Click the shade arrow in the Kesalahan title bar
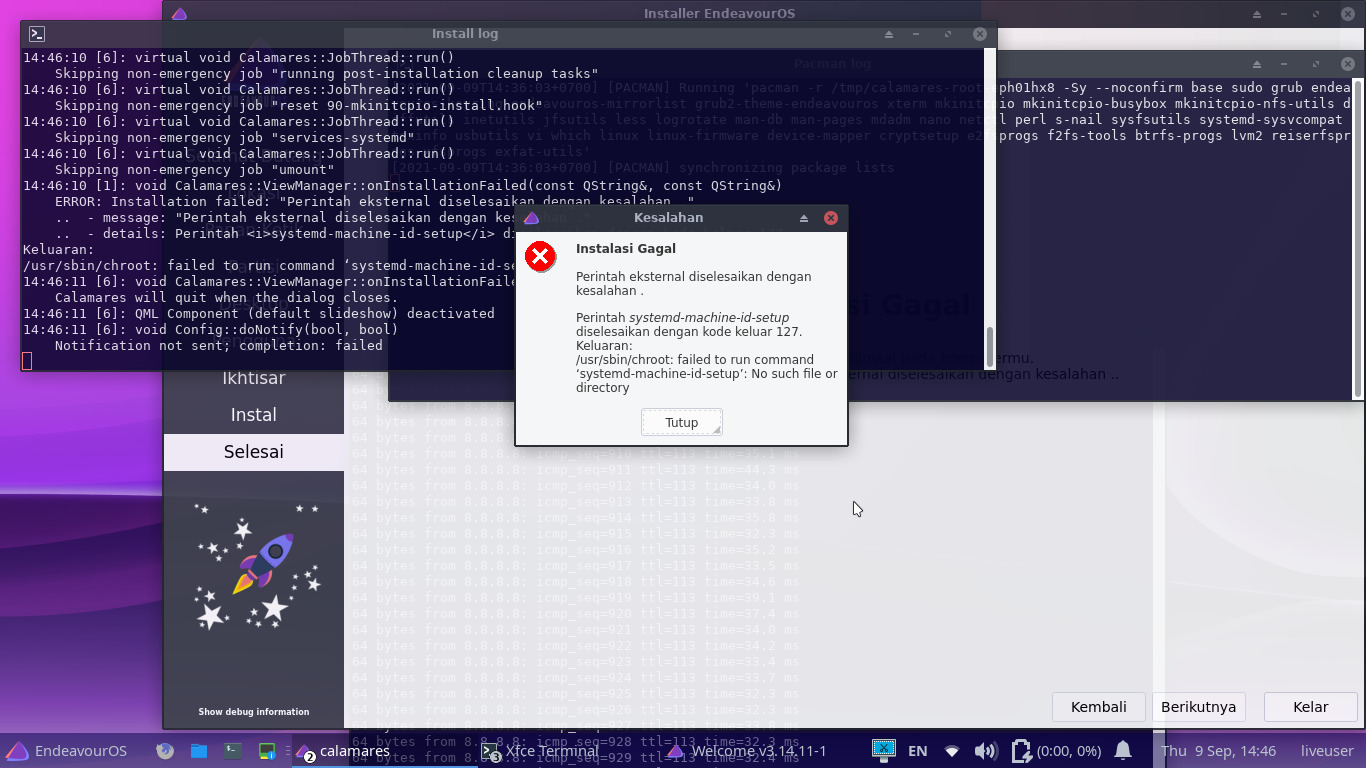Viewport: 1366px width, 768px height. pyautogui.click(x=804, y=218)
